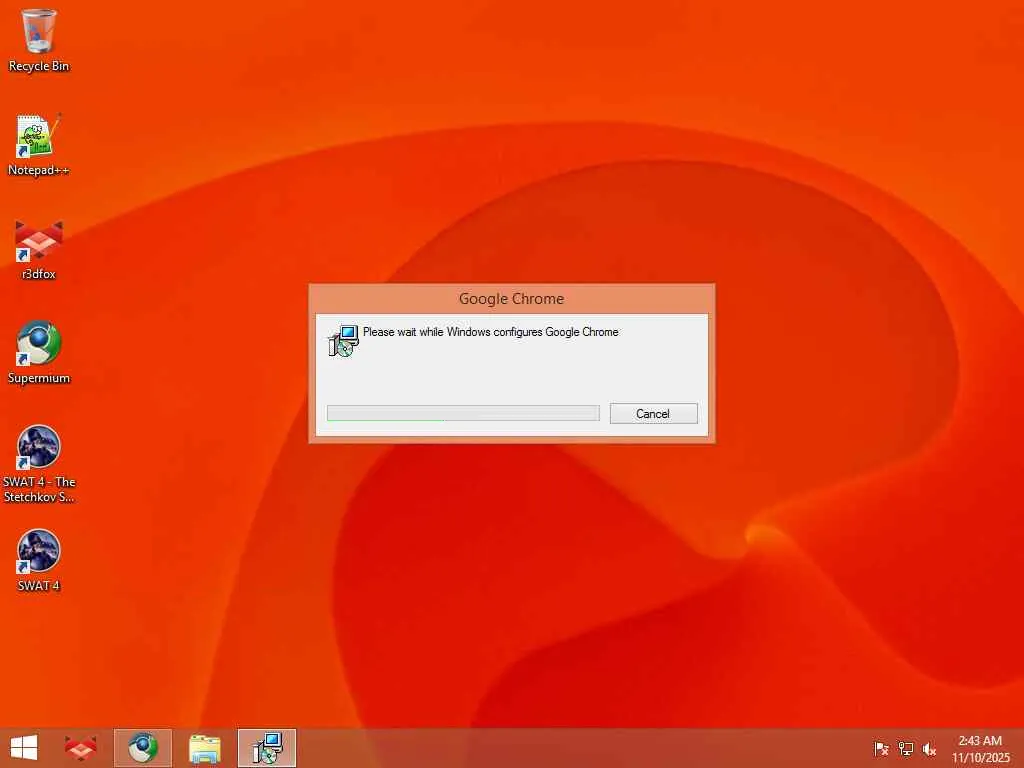This screenshot has width=1024, height=768.
Task: Select the Supermium desktop shortcut
Action: point(39,353)
